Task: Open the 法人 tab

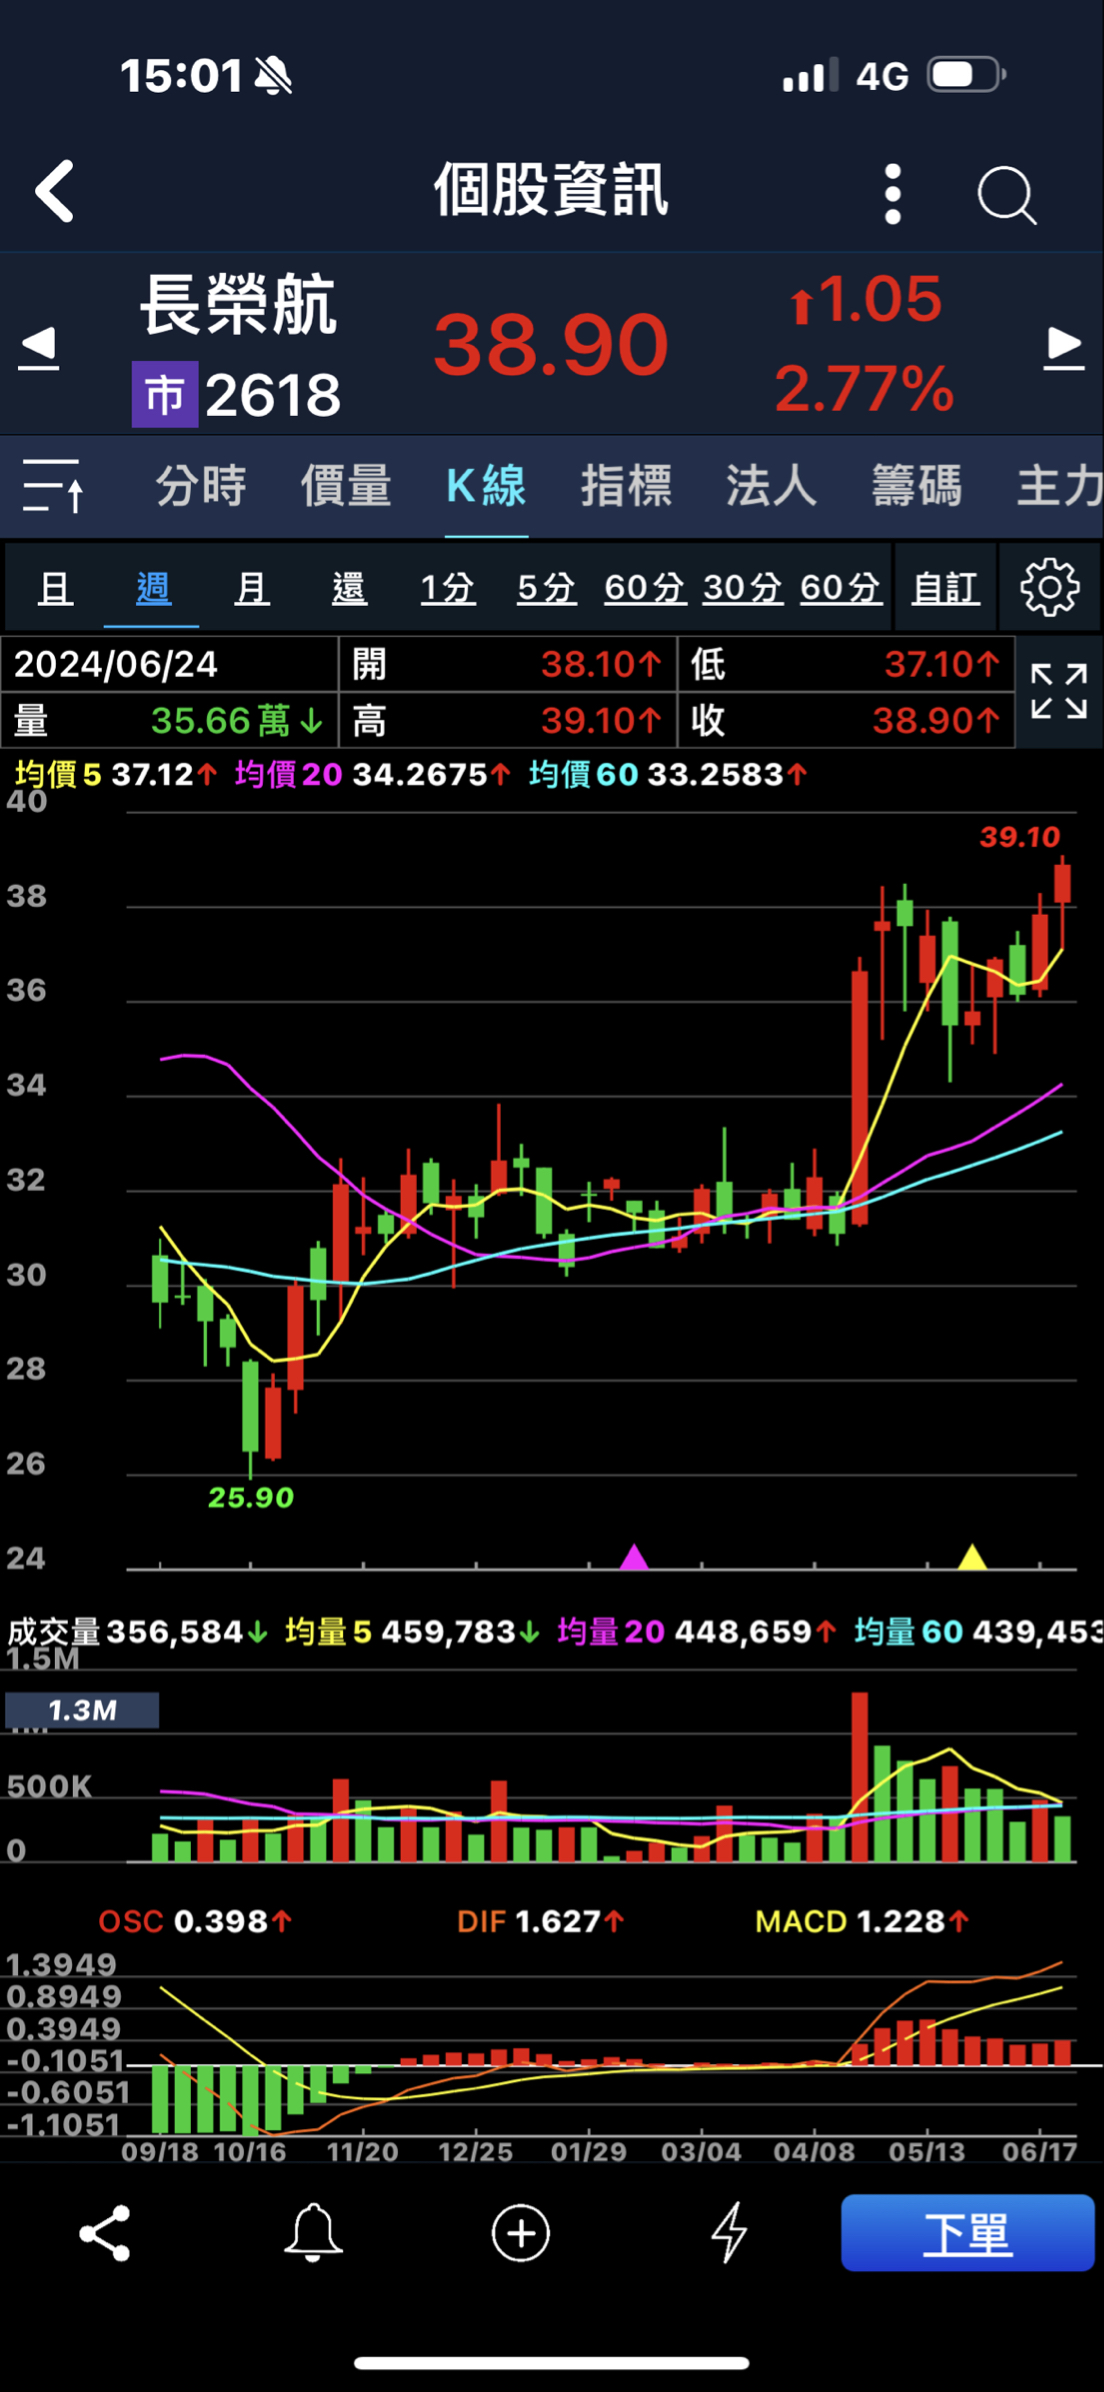Action: pyautogui.click(x=771, y=487)
